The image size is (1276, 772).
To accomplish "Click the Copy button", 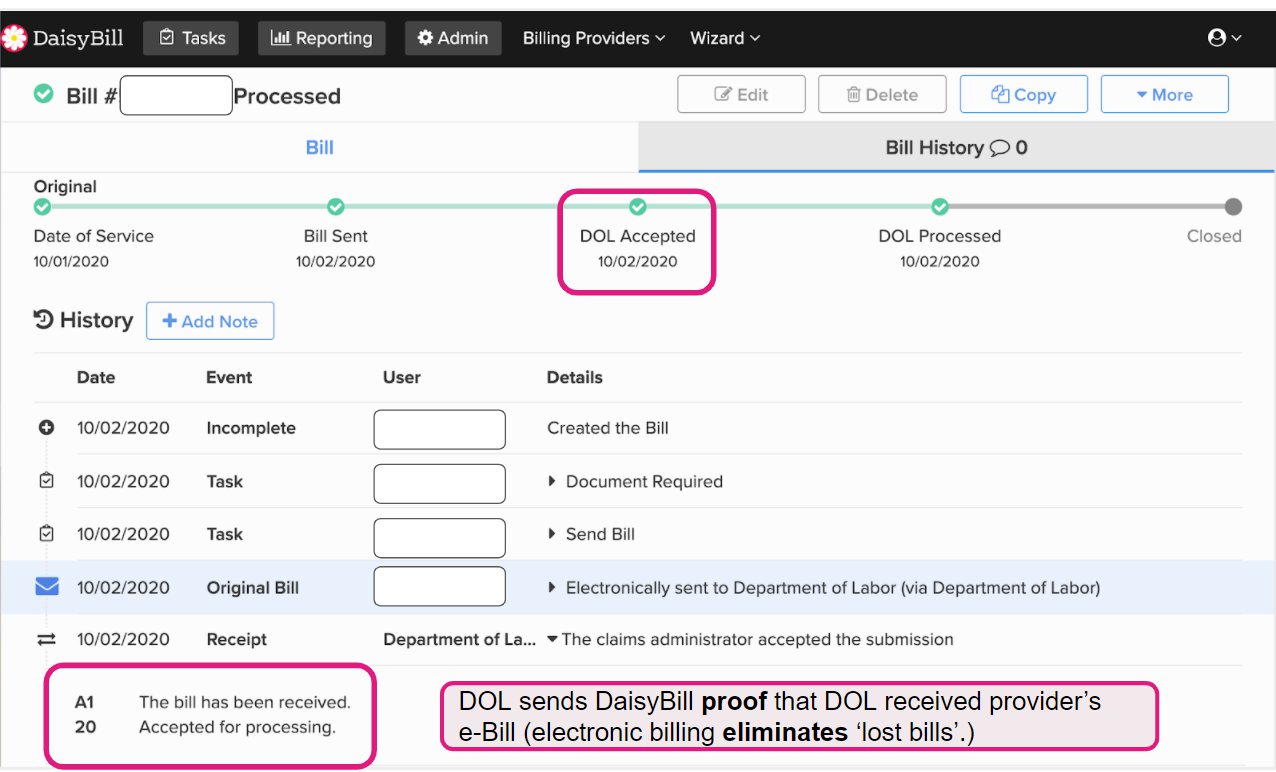I will 1023,95.
